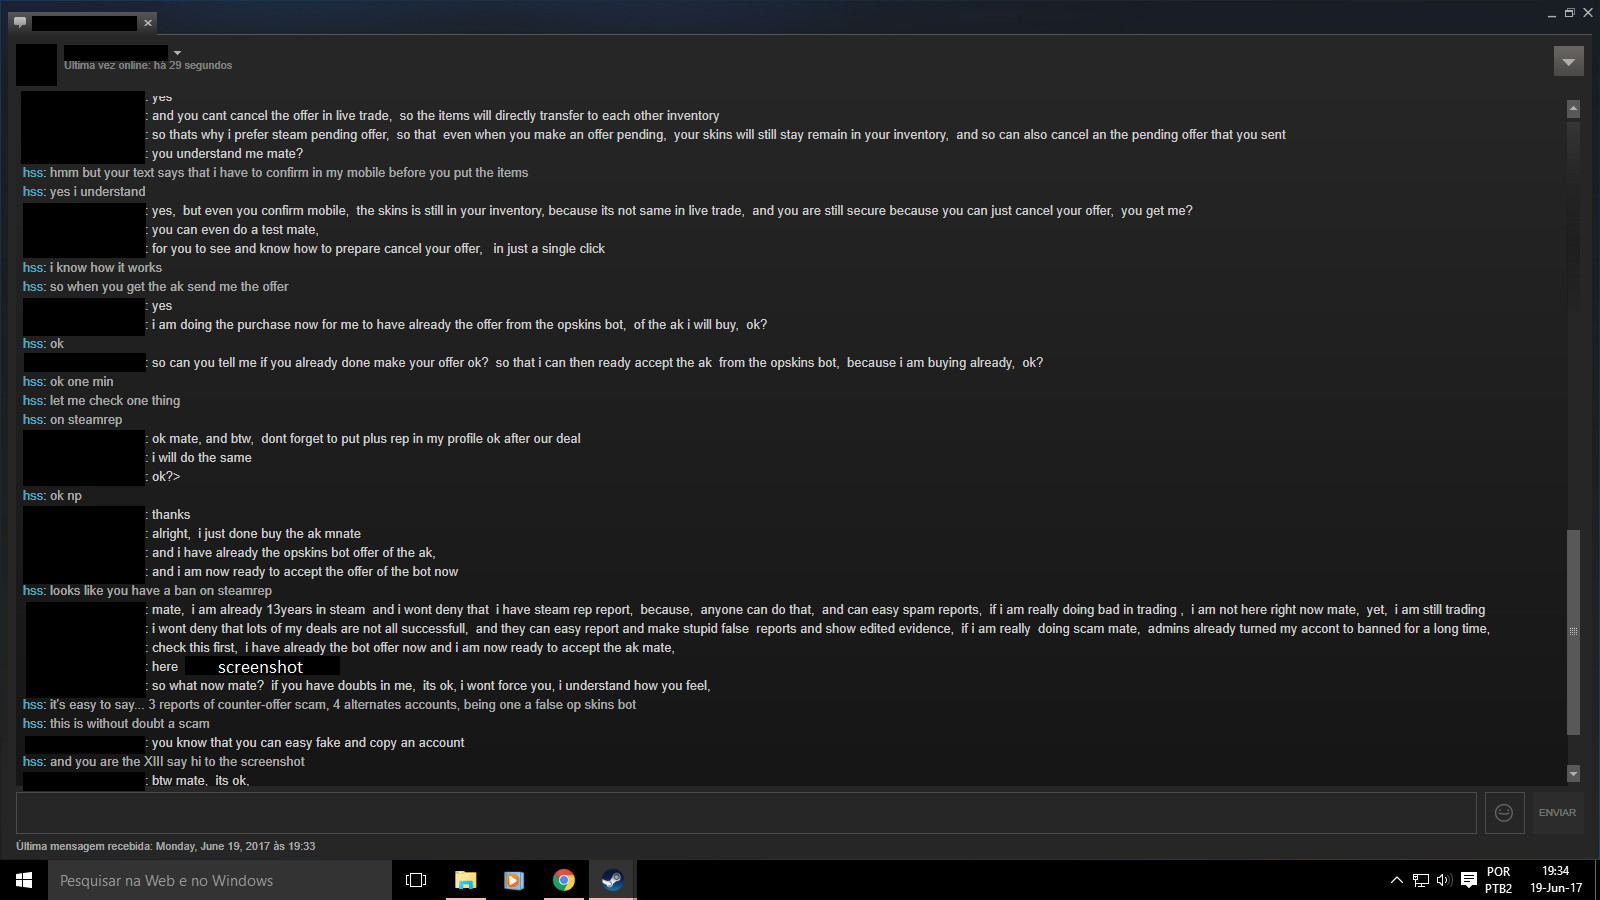Open the volume control tray icon
The image size is (1600, 900).
click(1444, 880)
